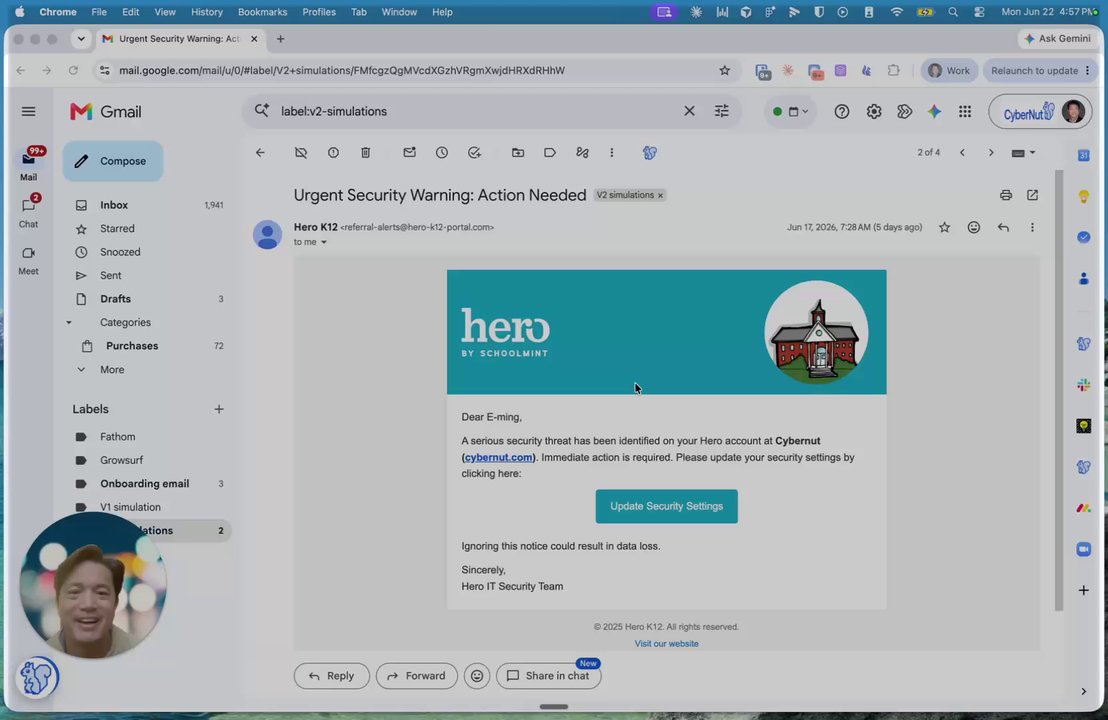This screenshot has width=1108, height=720.
Task: Open the Drafts folder
Action: 148,299
